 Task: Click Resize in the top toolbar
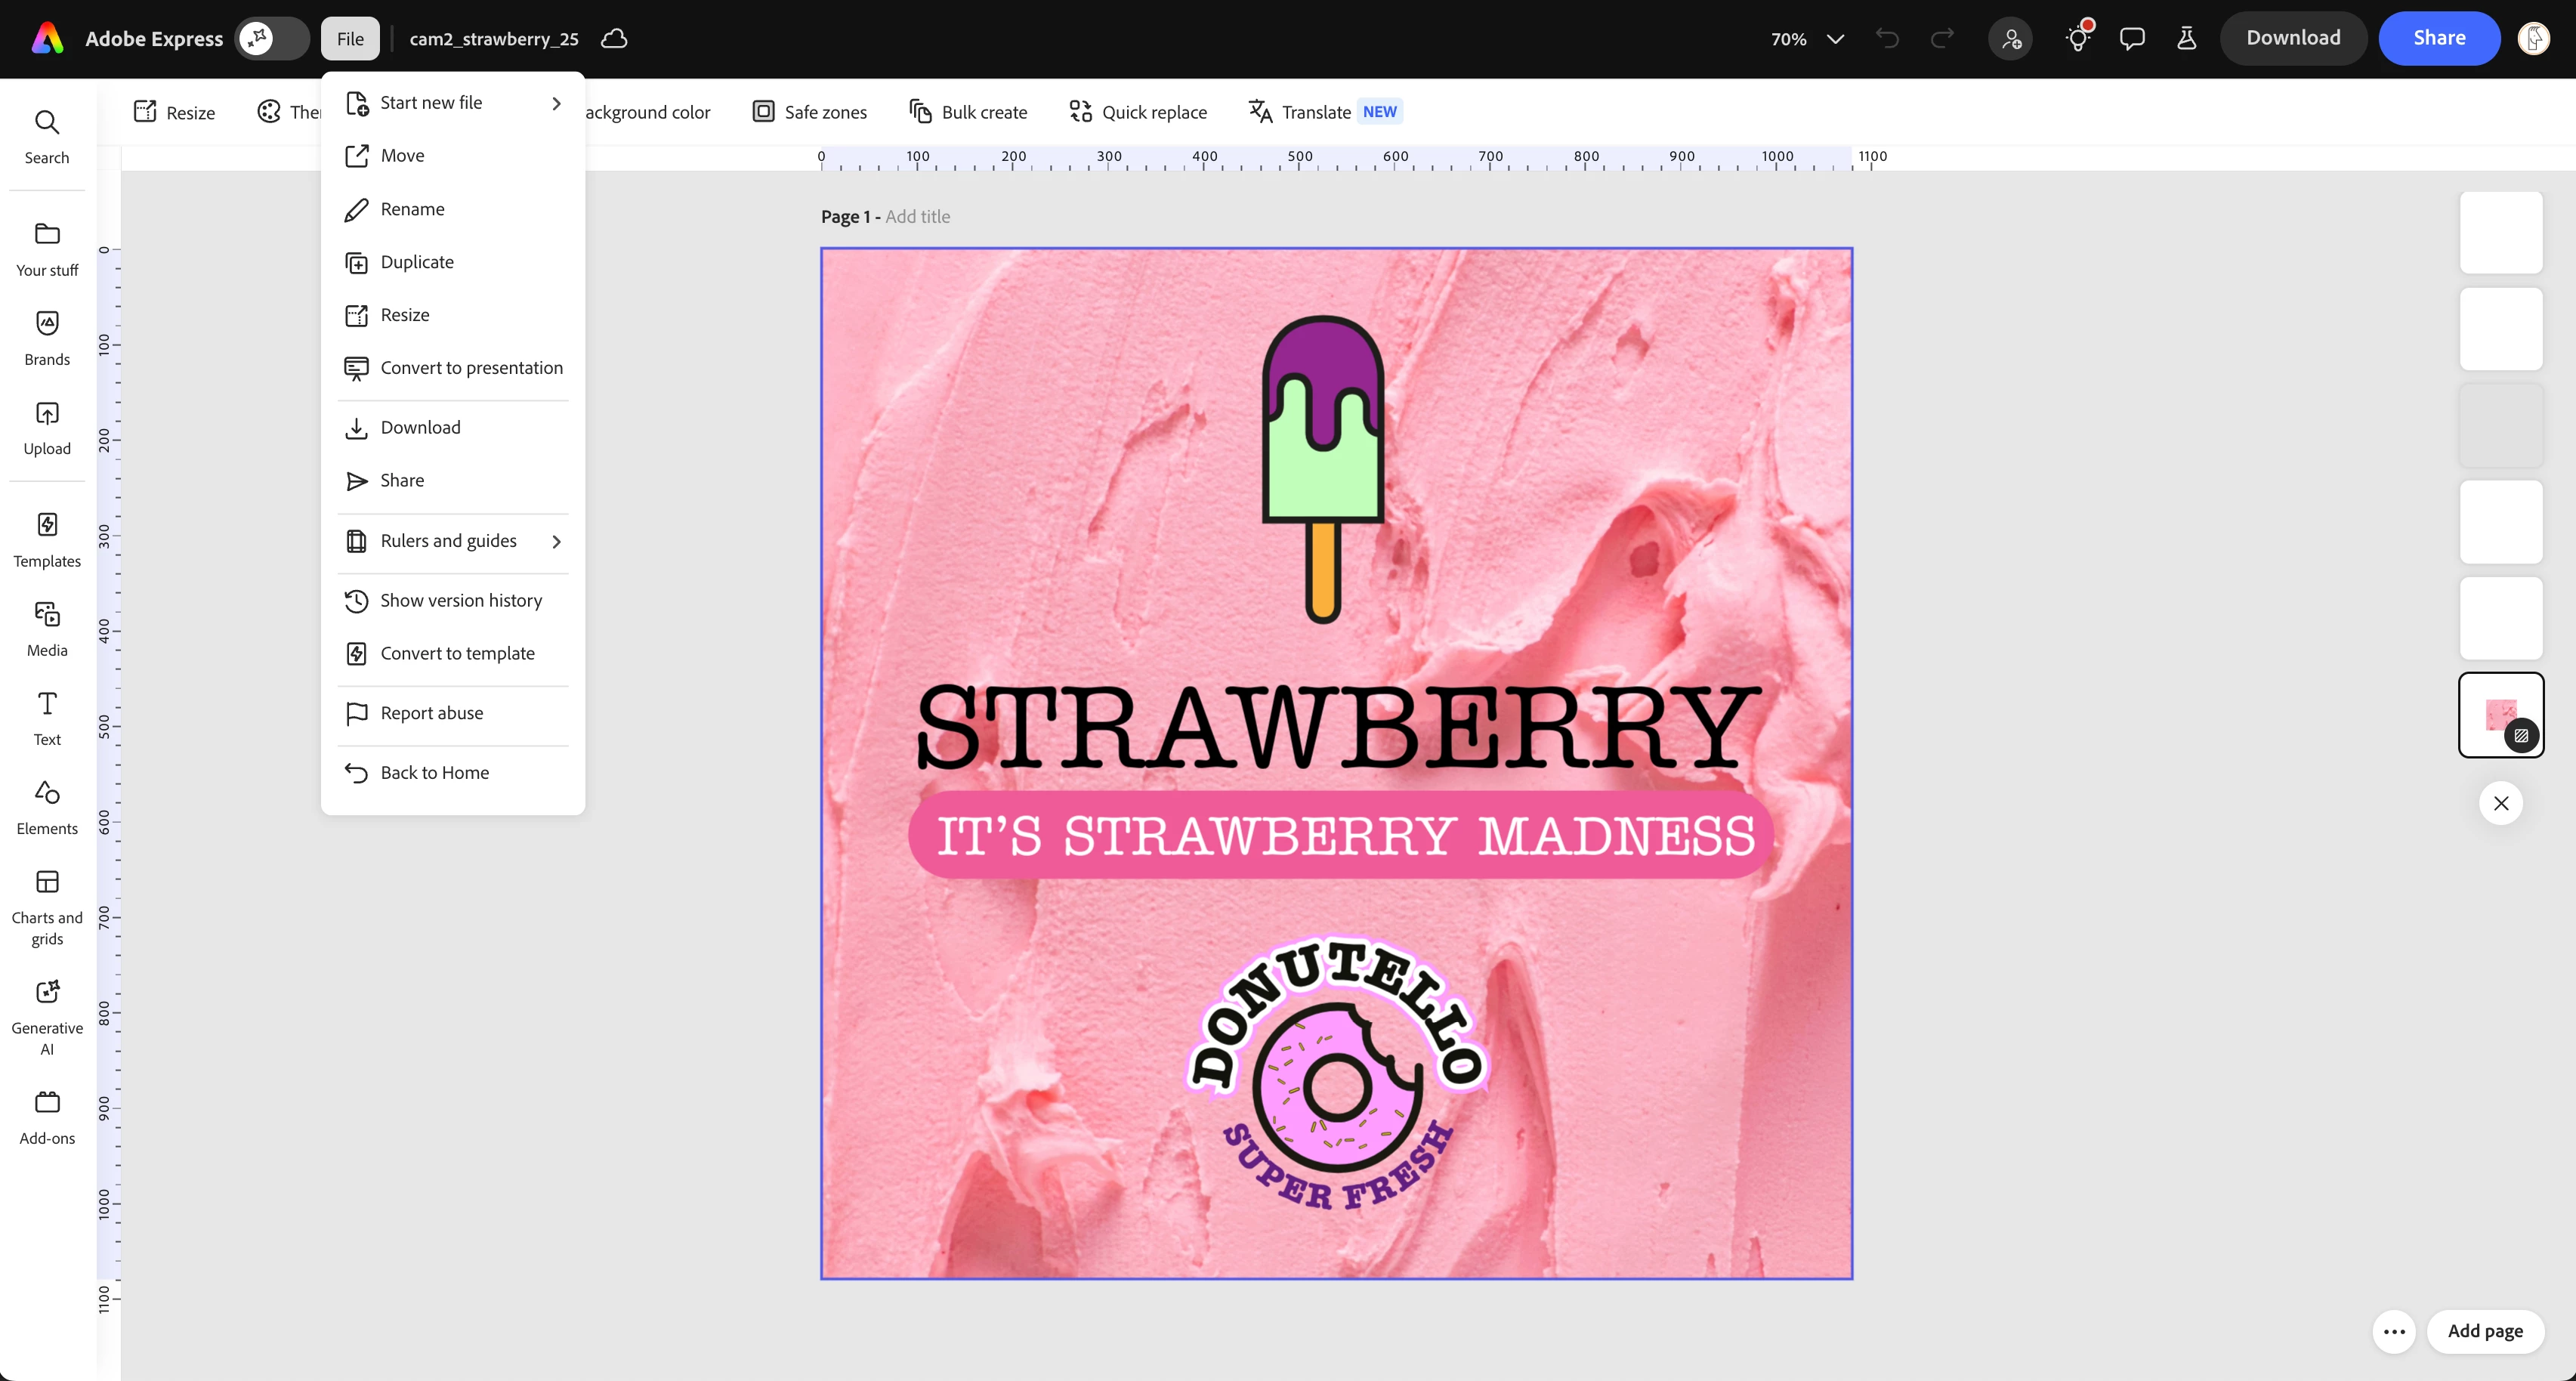(x=175, y=112)
